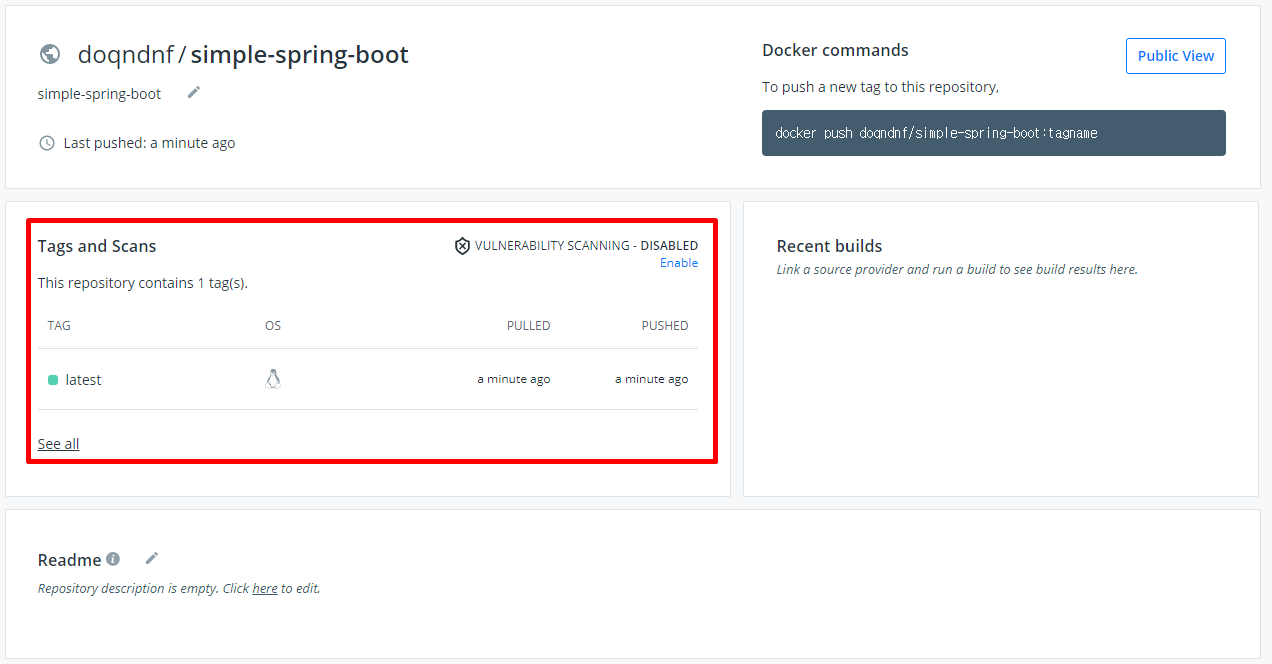
Task: Click the Tags and Scans heading
Action: pos(97,246)
